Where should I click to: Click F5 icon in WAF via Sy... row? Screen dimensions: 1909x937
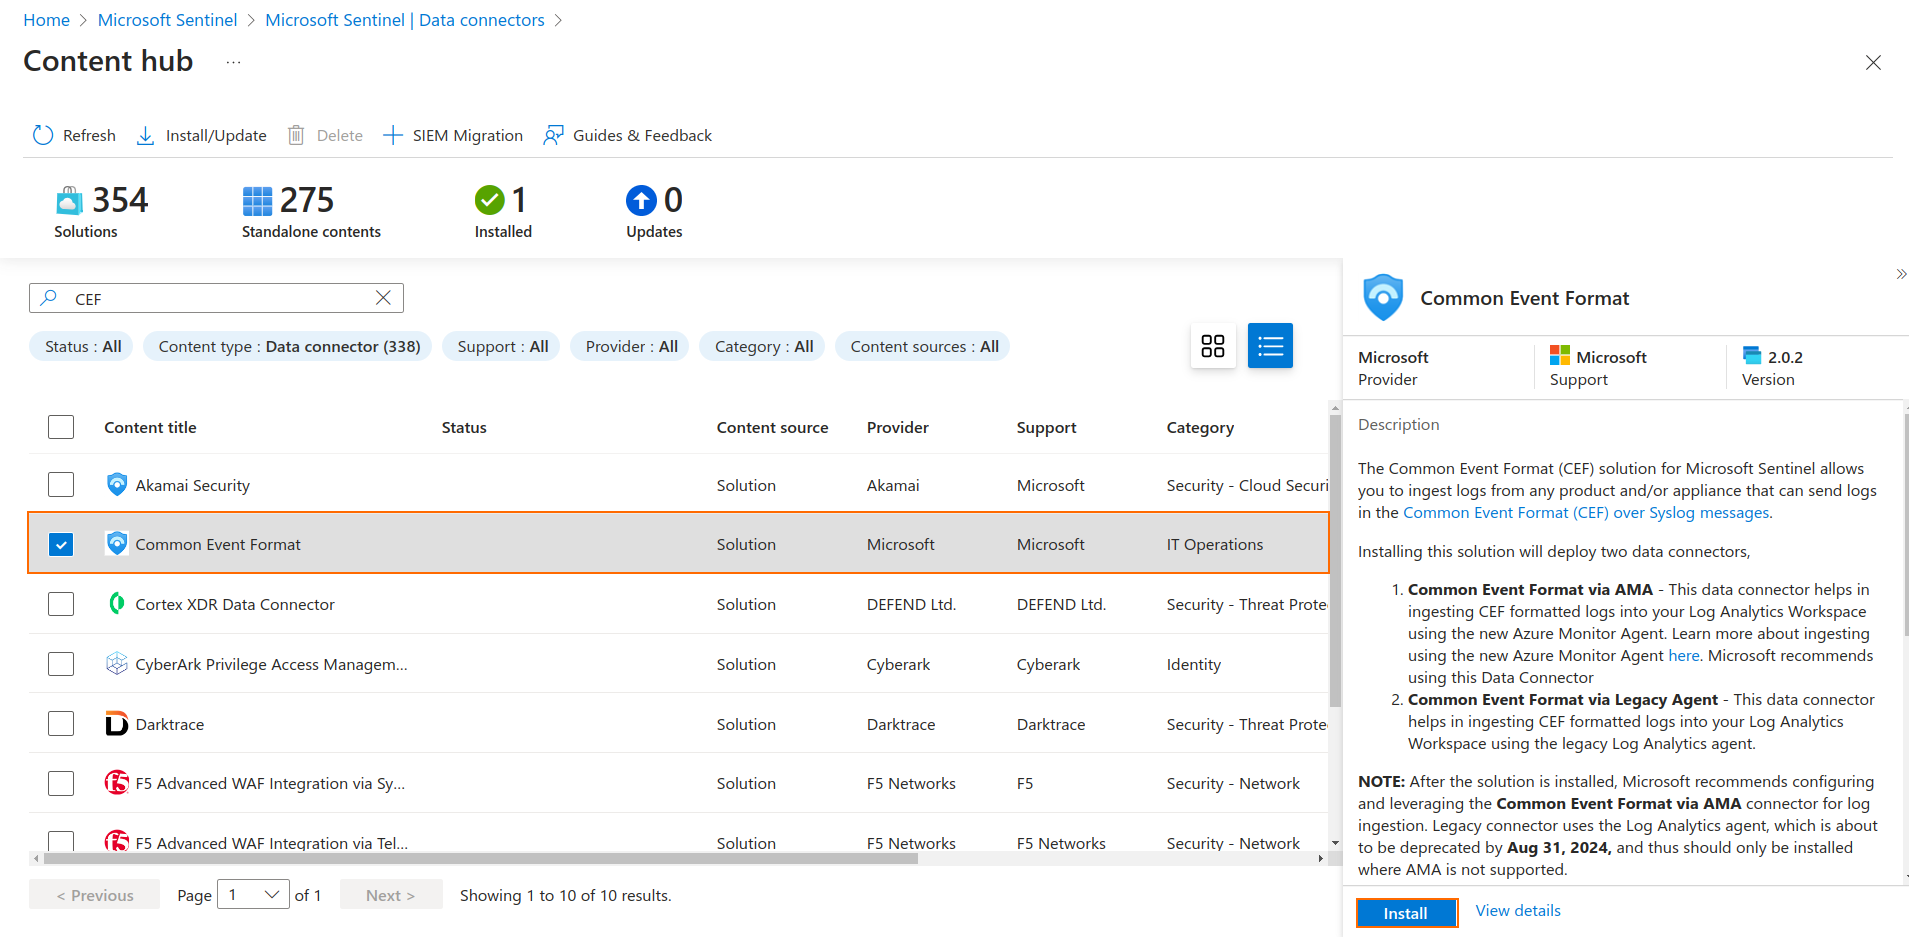tap(117, 782)
